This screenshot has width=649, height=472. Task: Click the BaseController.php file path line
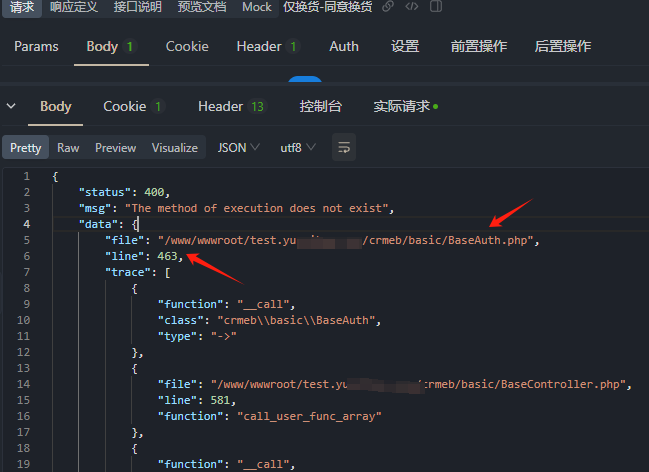click(395, 384)
